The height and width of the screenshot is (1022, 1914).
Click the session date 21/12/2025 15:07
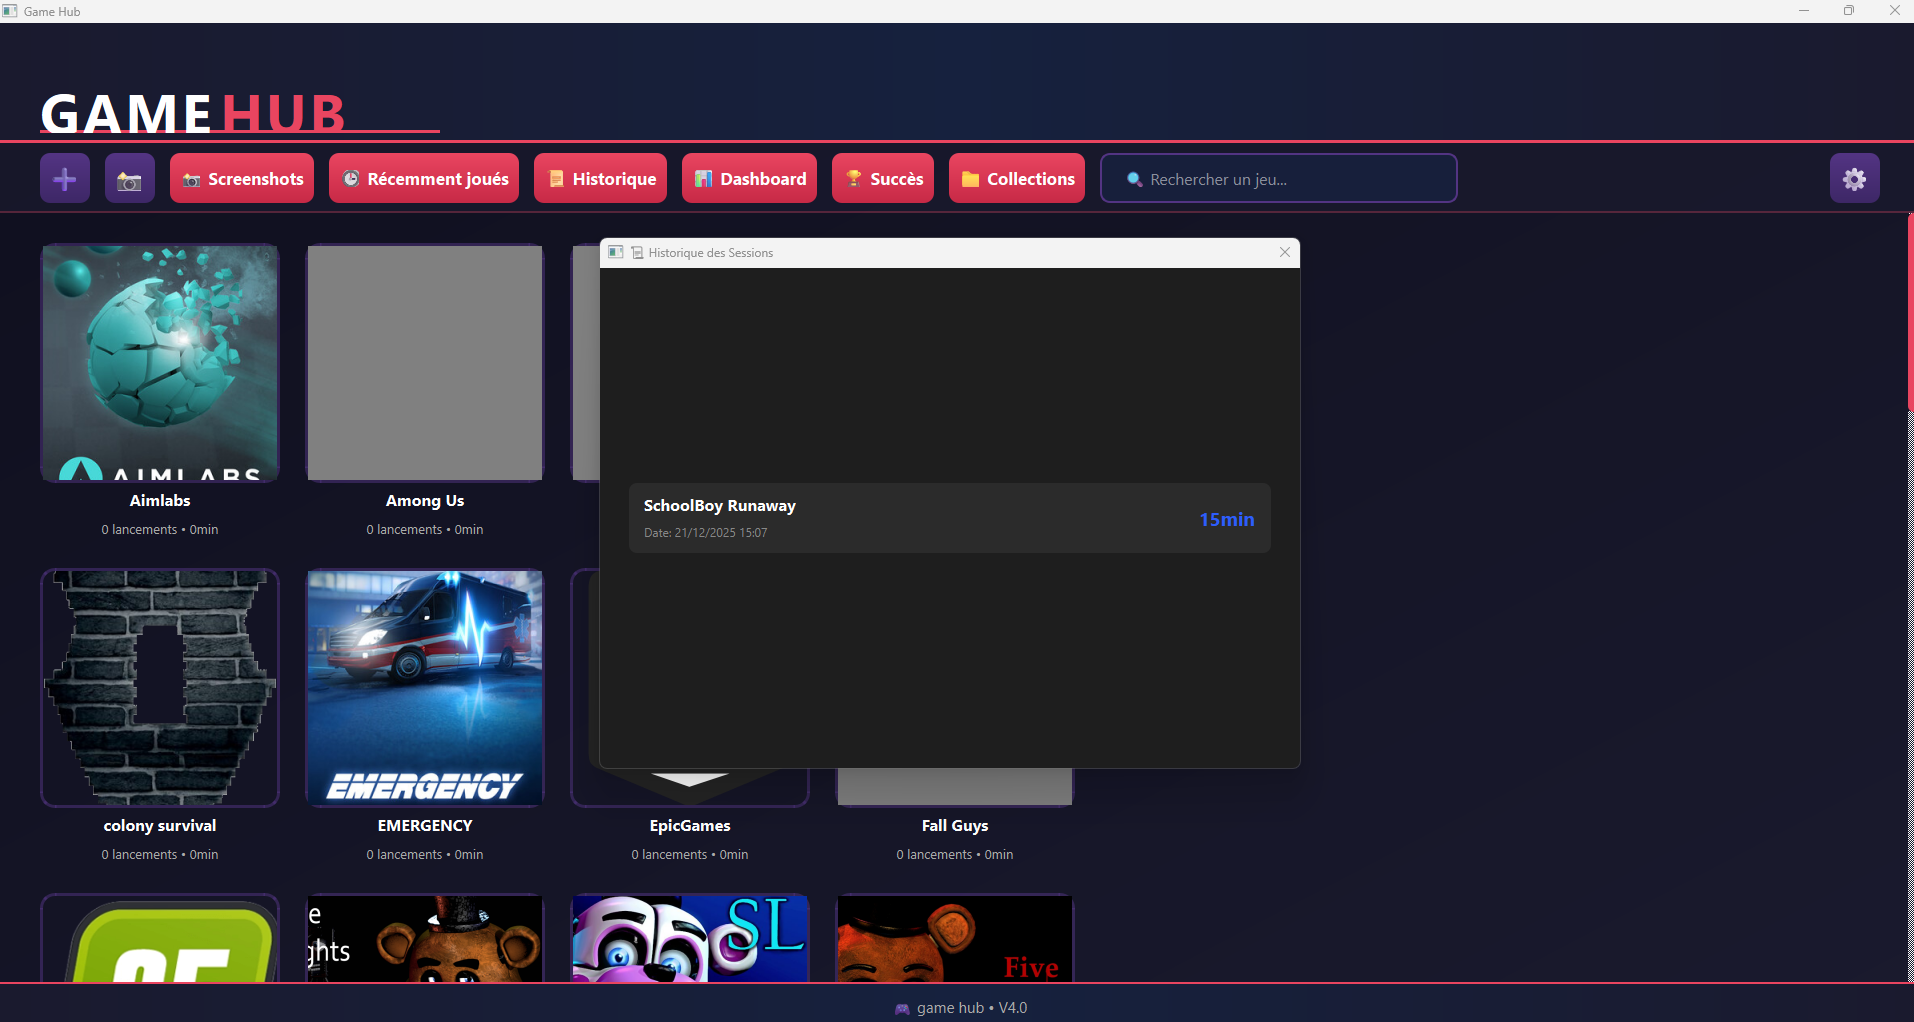[706, 533]
